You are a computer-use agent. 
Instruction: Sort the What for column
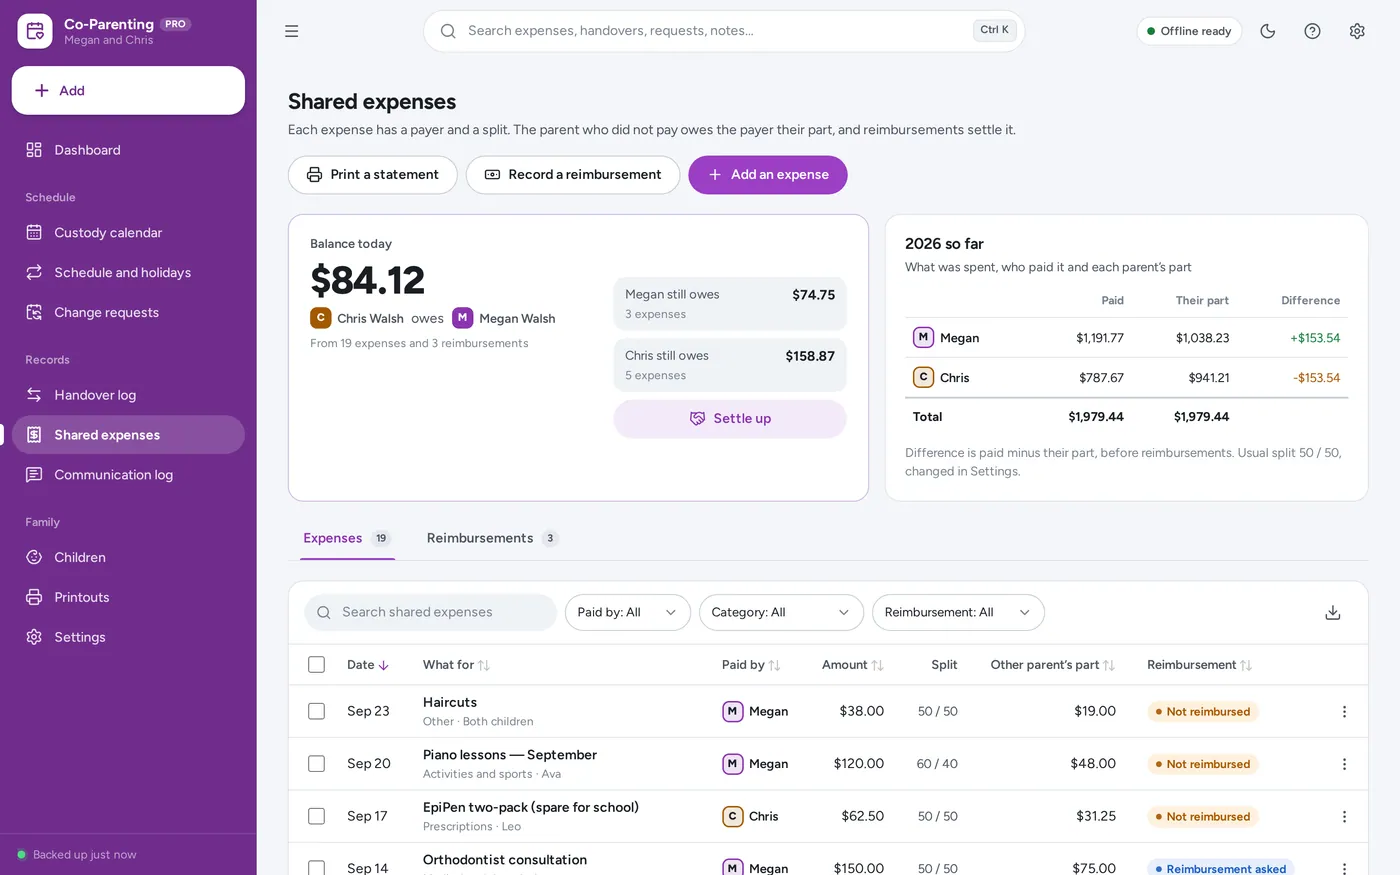456,665
